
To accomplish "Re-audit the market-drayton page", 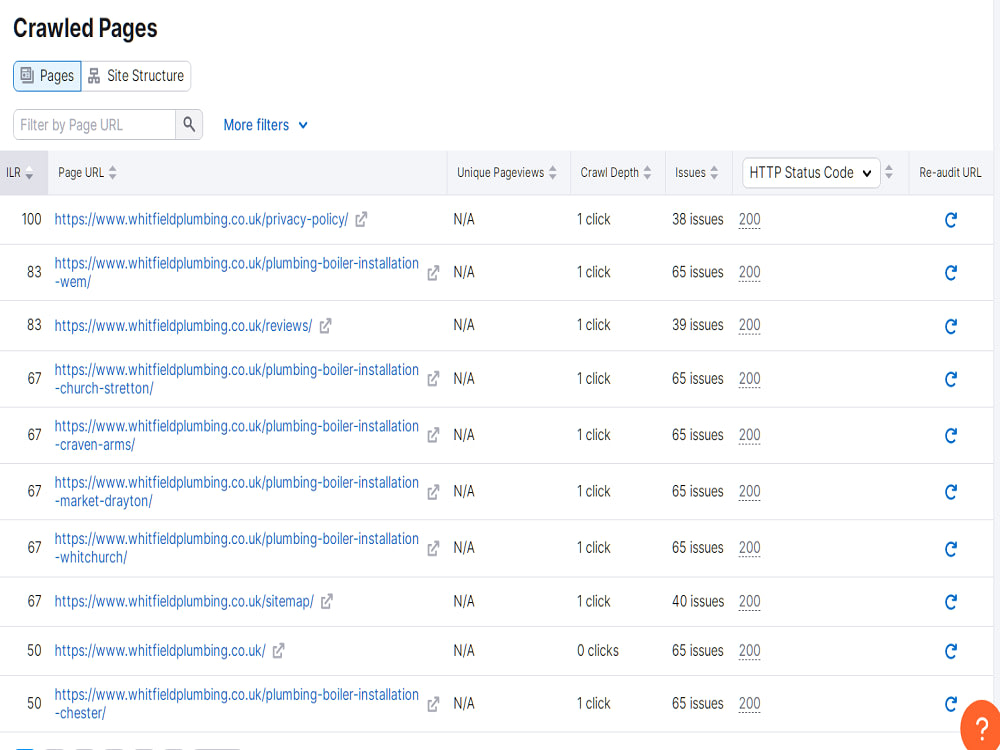I will point(950,492).
